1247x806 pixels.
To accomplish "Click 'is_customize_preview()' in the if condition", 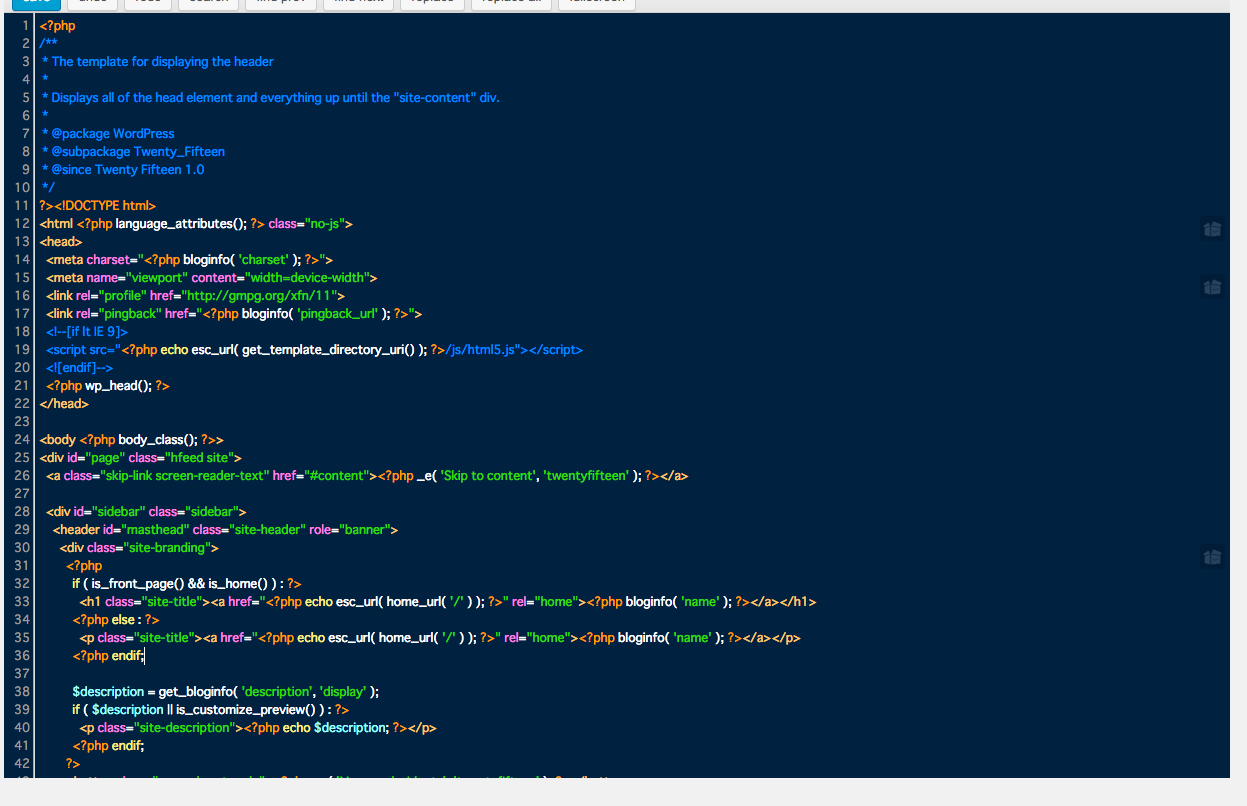I will [x=248, y=709].
